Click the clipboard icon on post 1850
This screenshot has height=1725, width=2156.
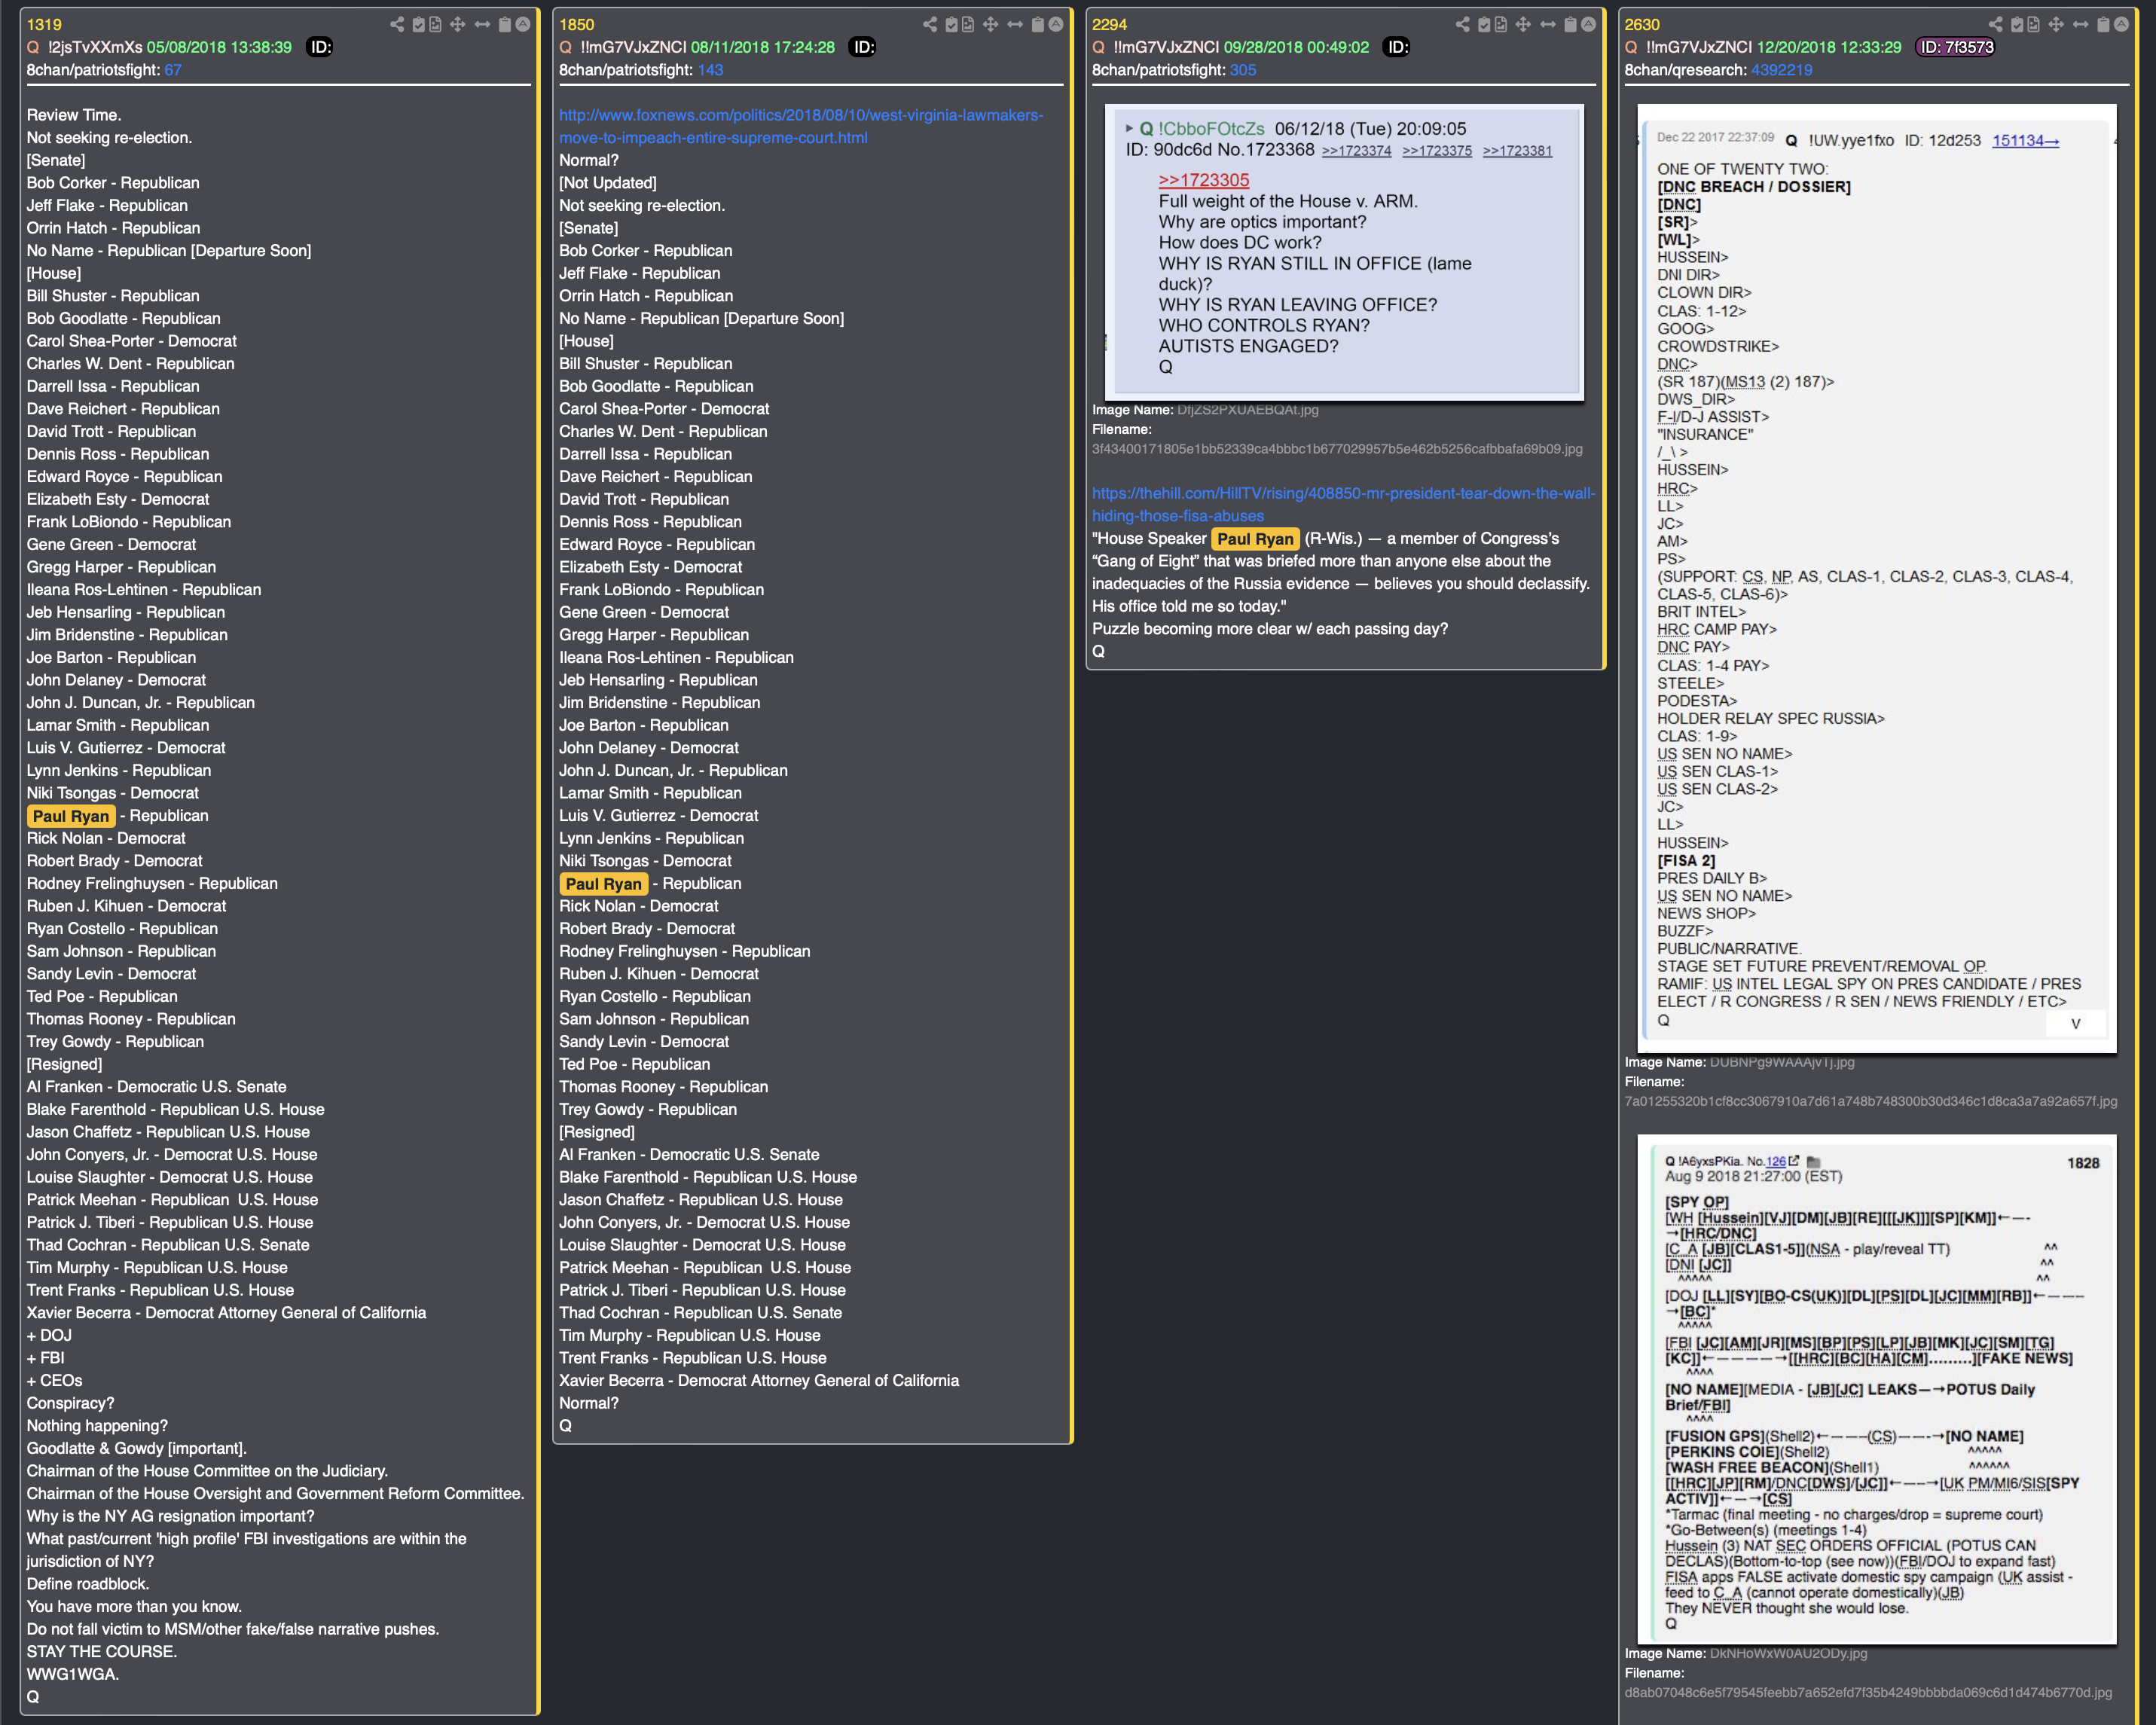coord(1038,24)
